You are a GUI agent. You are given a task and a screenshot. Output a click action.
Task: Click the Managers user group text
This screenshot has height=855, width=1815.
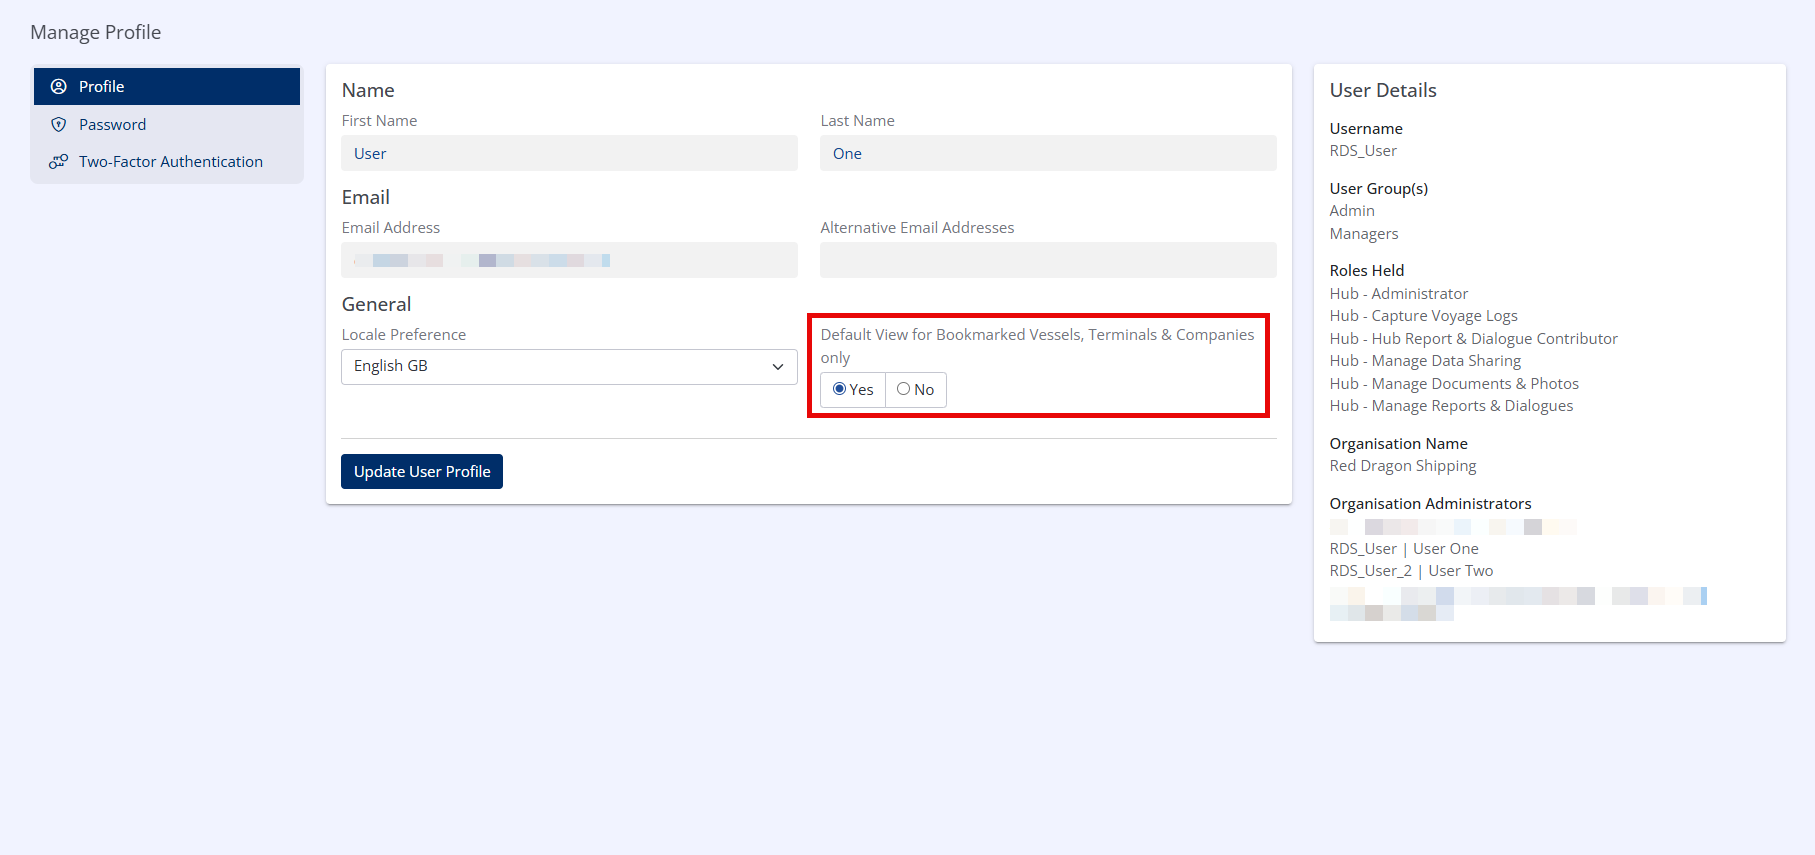pos(1364,234)
